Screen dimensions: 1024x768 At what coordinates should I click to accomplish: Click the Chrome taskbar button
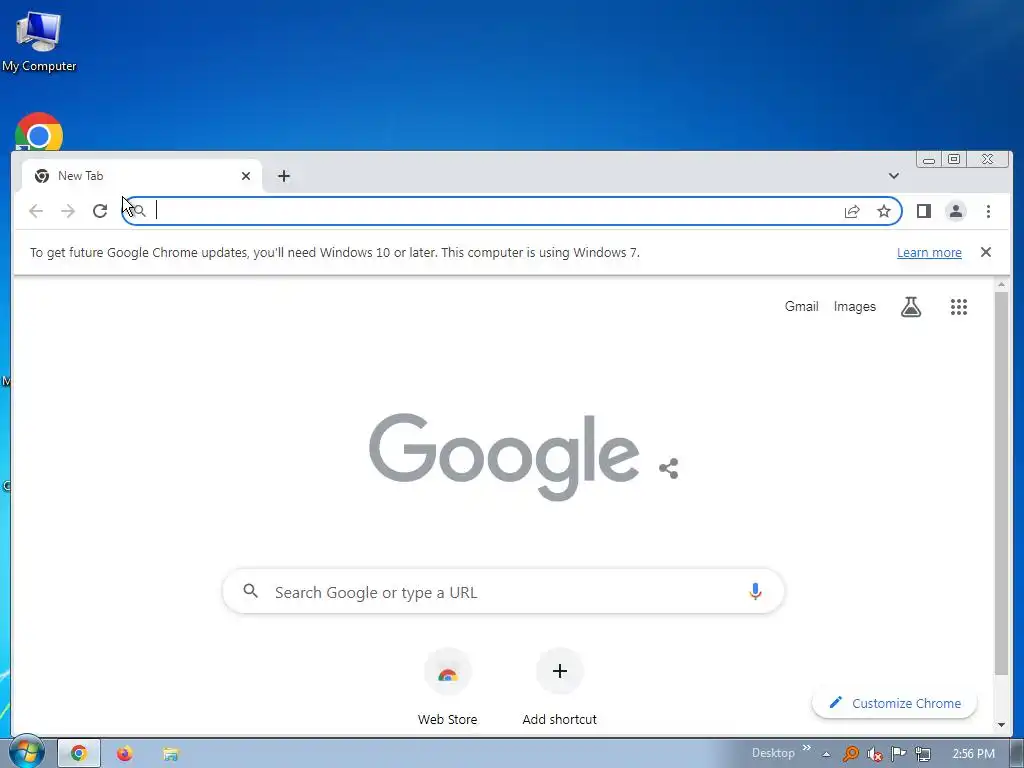point(79,753)
